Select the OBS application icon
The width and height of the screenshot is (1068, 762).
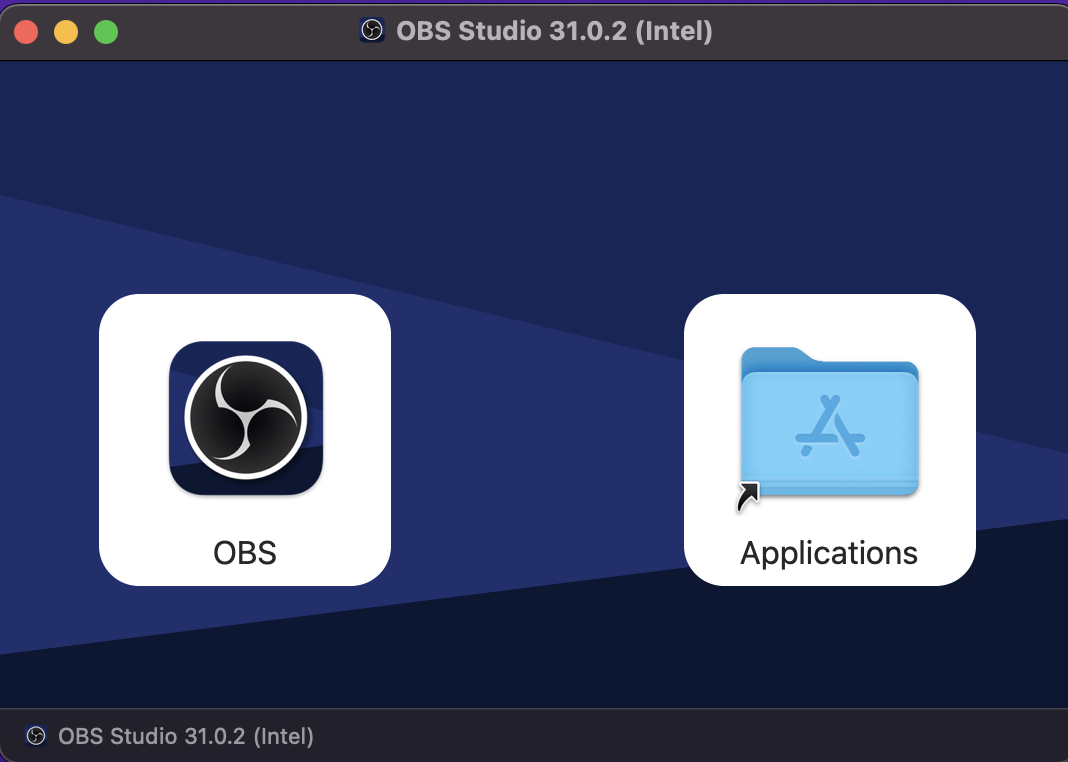coord(246,417)
